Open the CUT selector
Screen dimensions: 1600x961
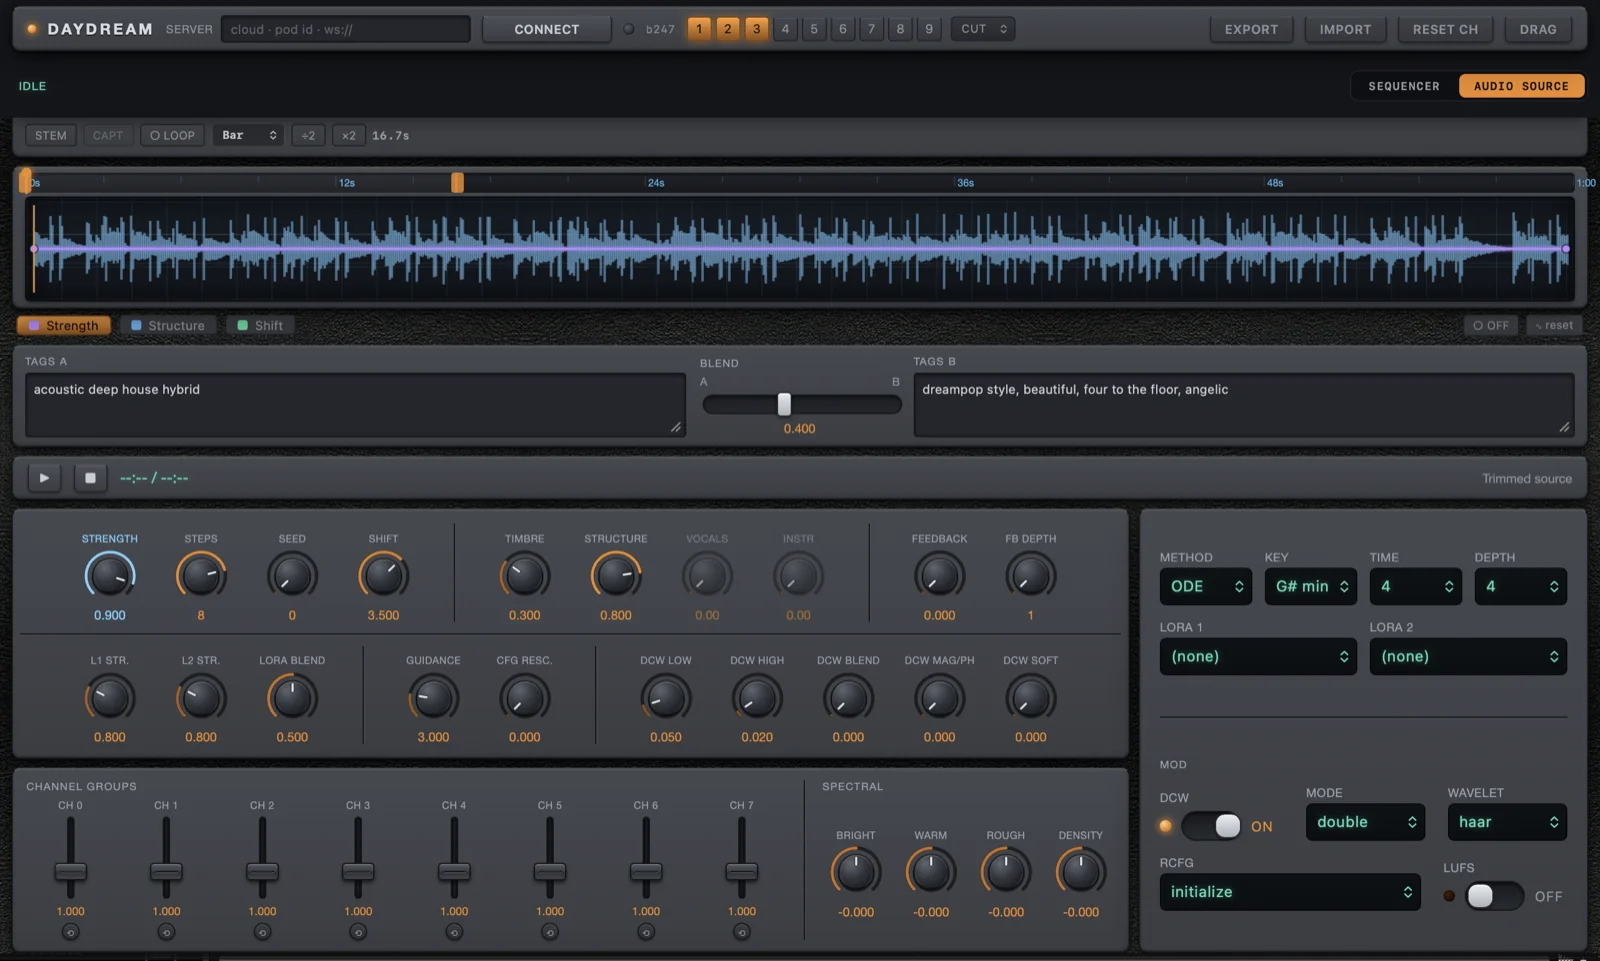coord(983,29)
